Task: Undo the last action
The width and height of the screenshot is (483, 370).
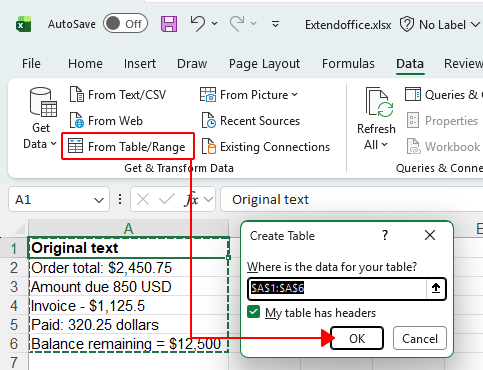Action: coord(198,24)
